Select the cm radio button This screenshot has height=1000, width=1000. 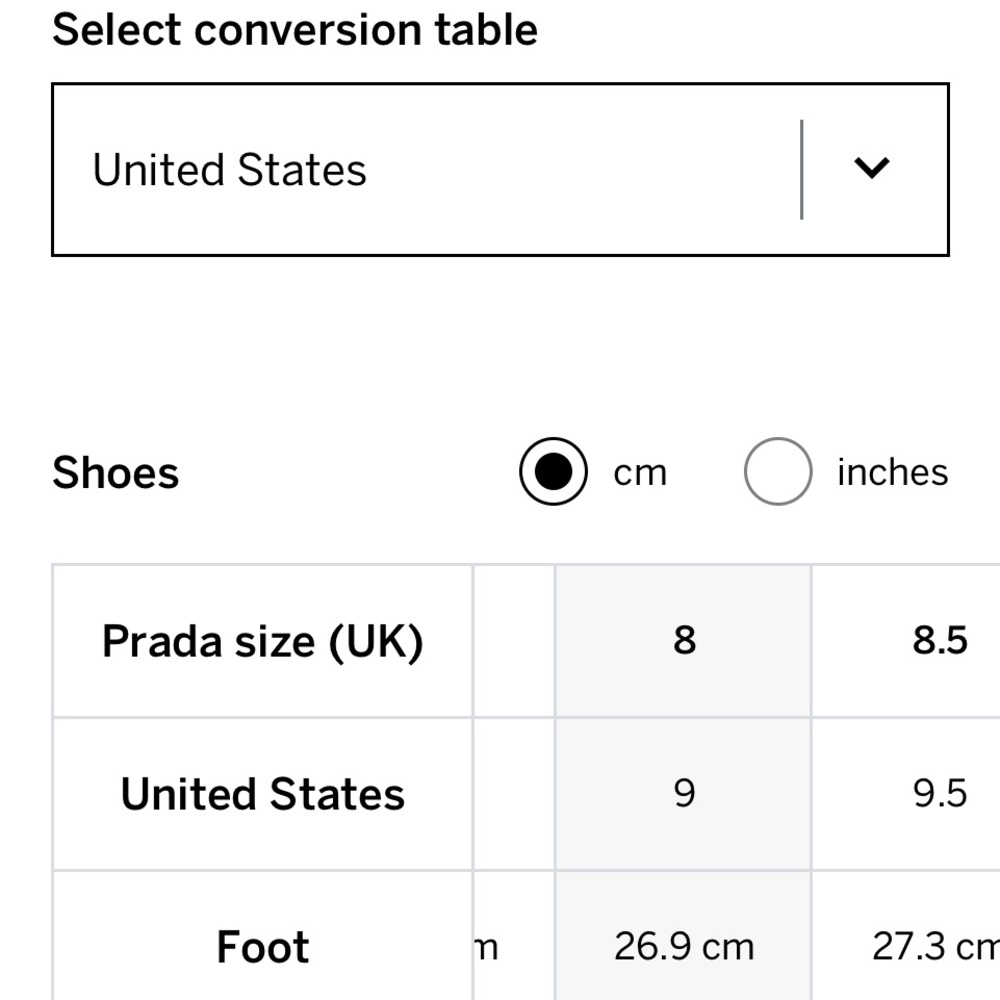click(x=553, y=471)
